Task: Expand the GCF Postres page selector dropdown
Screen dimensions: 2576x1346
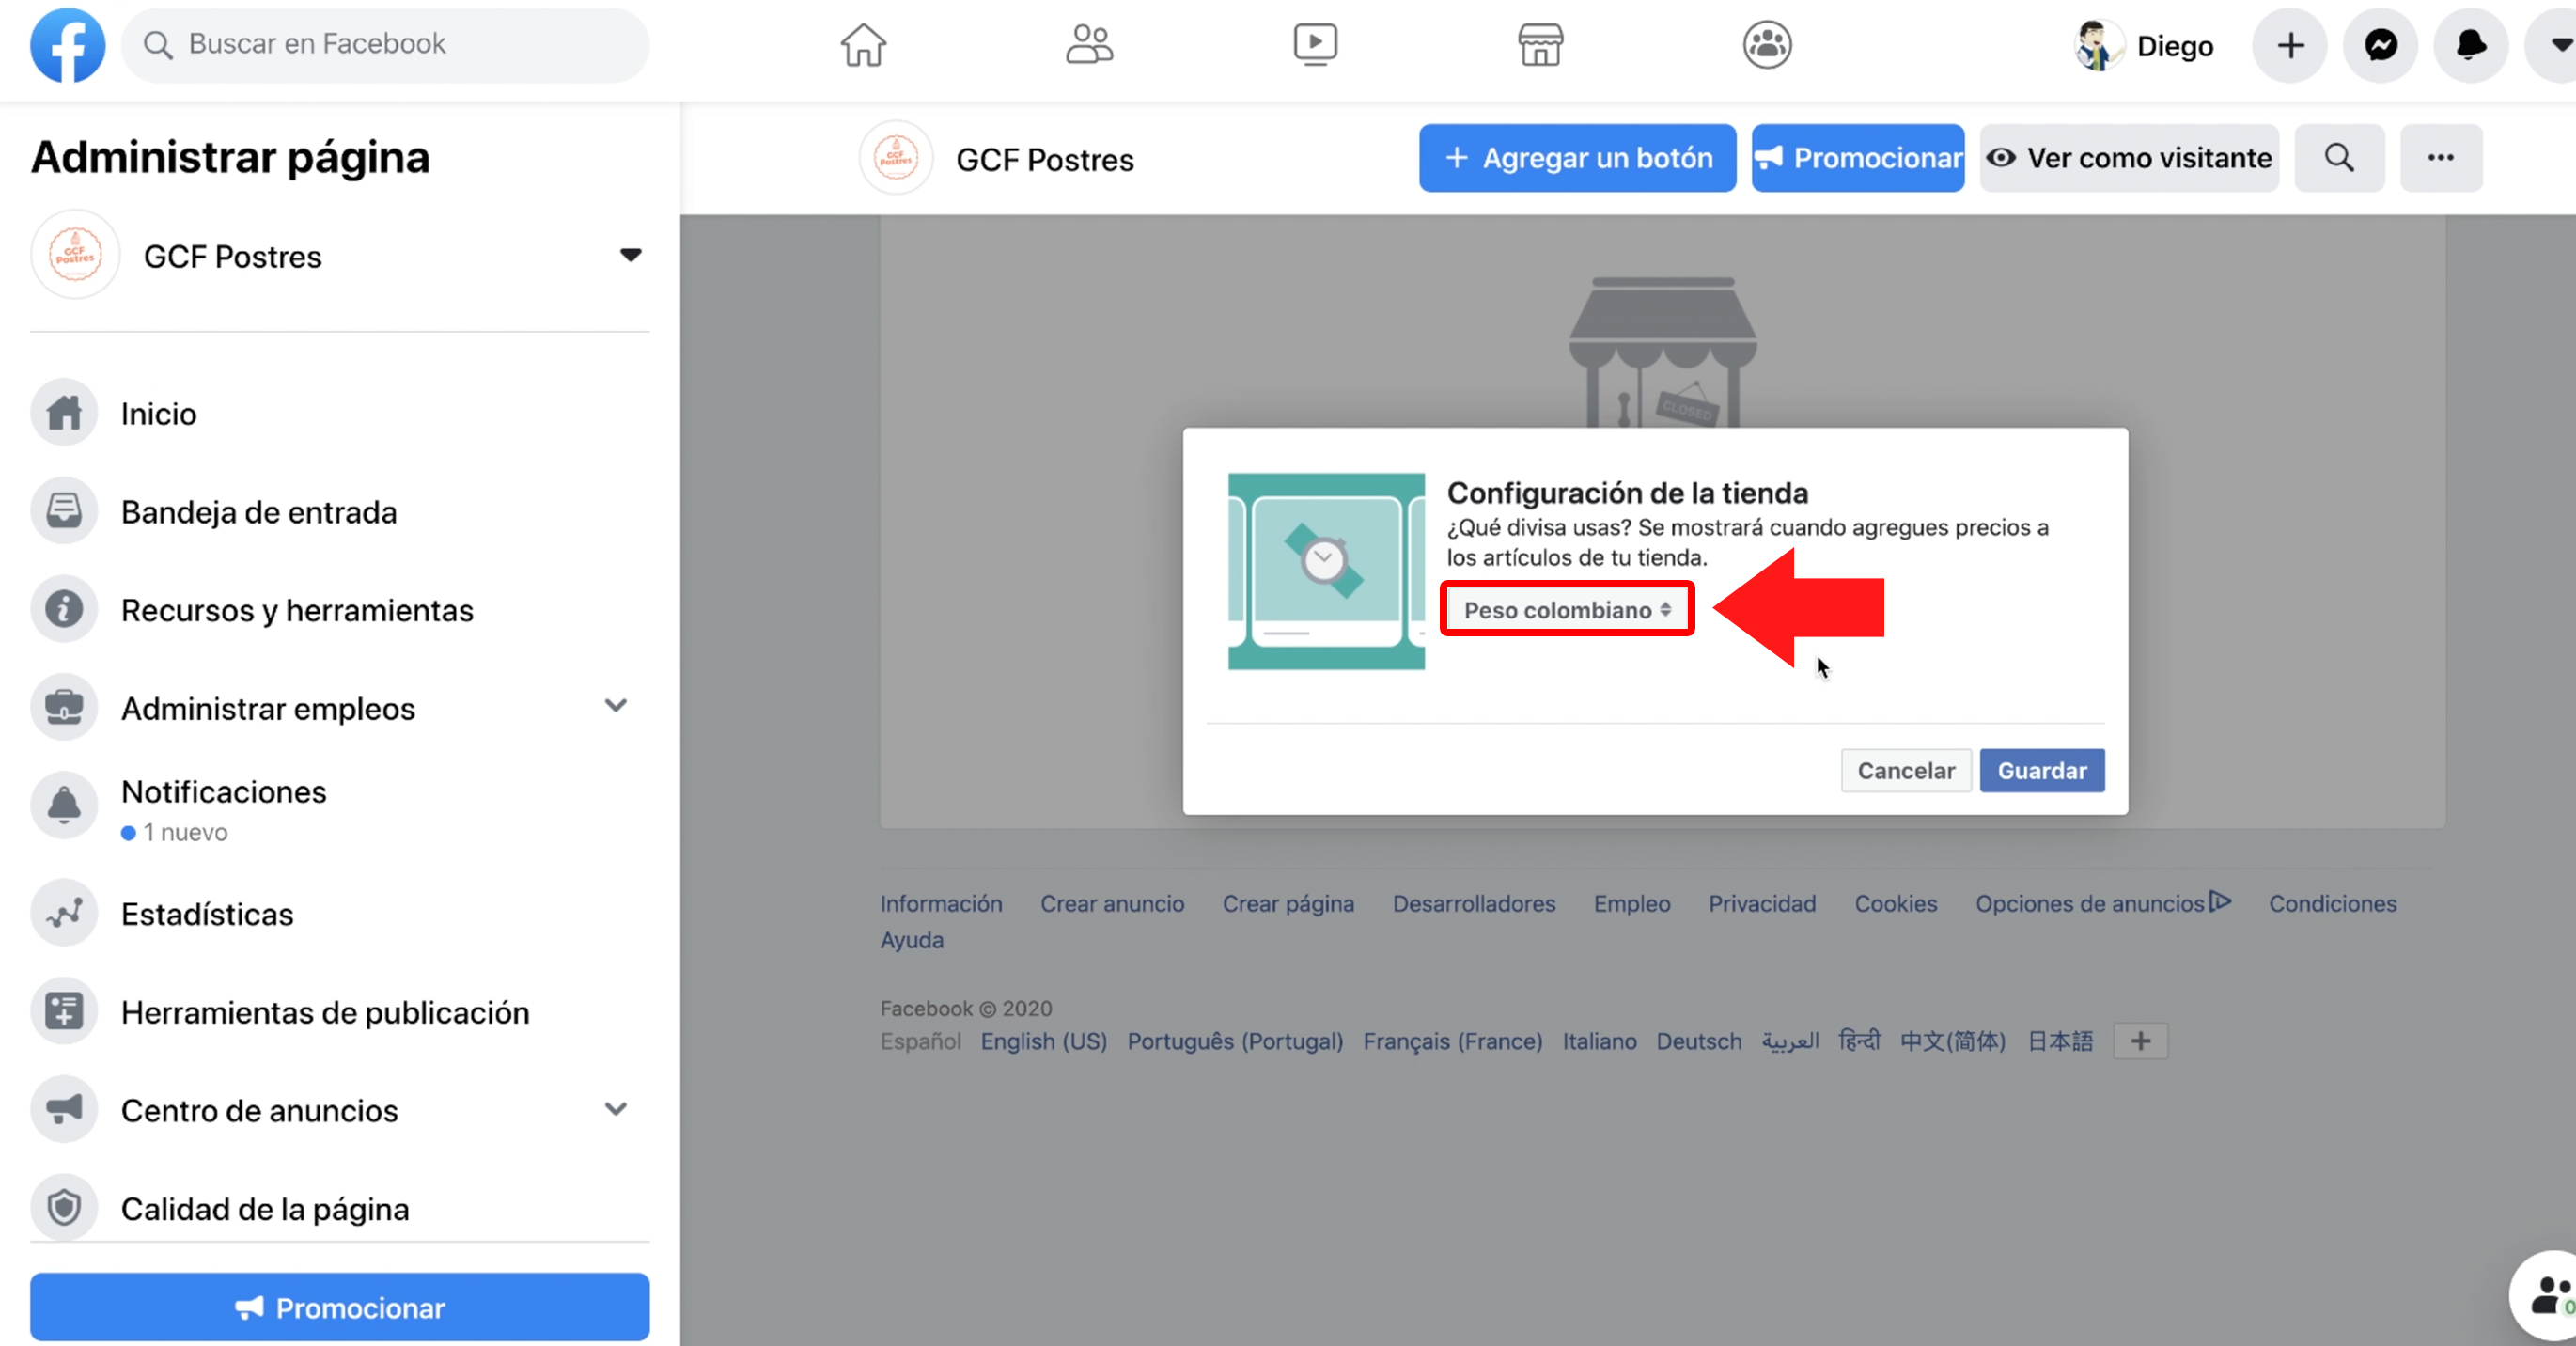Action: (x=630, y=255)
